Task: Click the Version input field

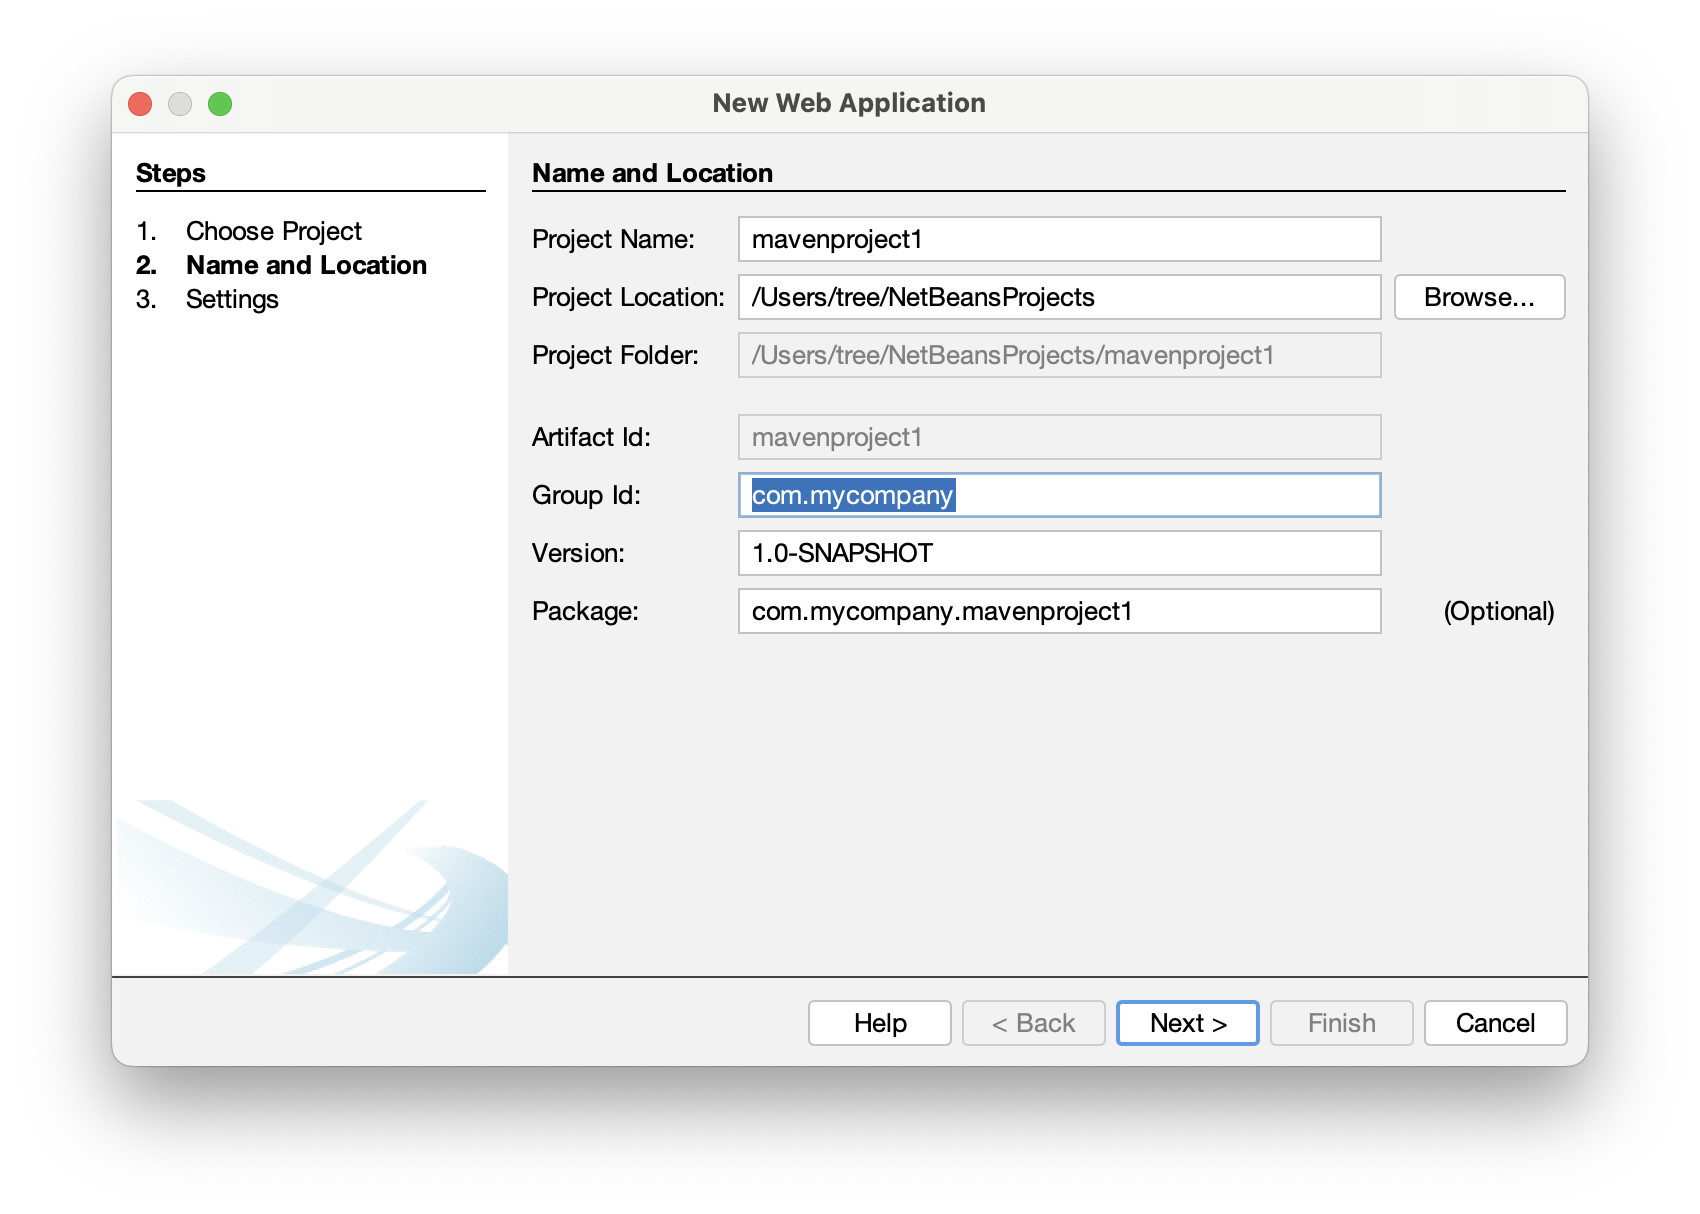Action: (1058, 552)
